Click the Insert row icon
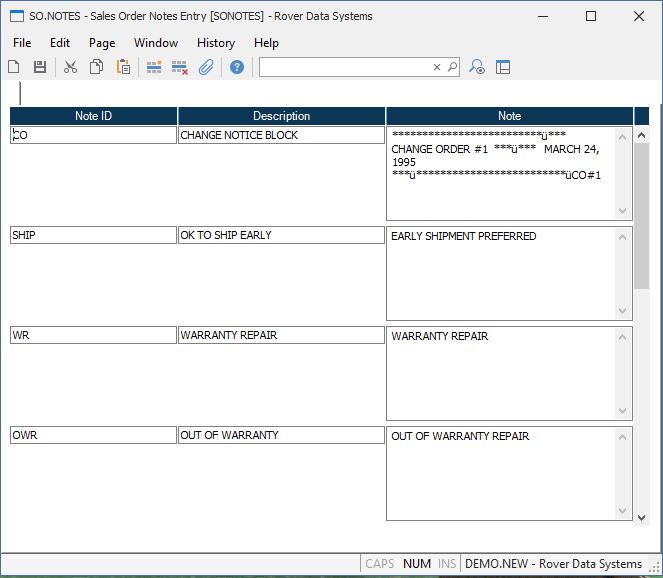The image size is (663, 578). point(154,67)
